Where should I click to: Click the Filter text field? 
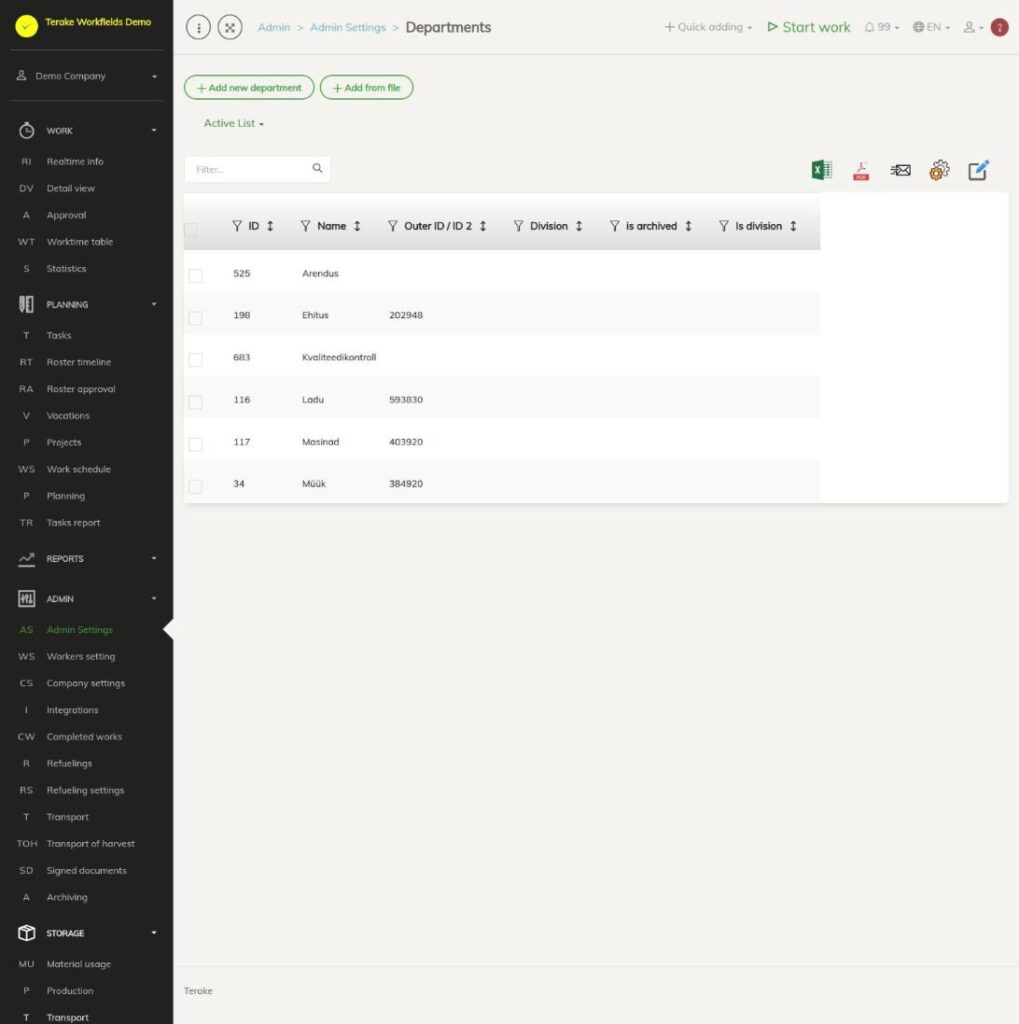pyautogui.click(x=257, y=169)
